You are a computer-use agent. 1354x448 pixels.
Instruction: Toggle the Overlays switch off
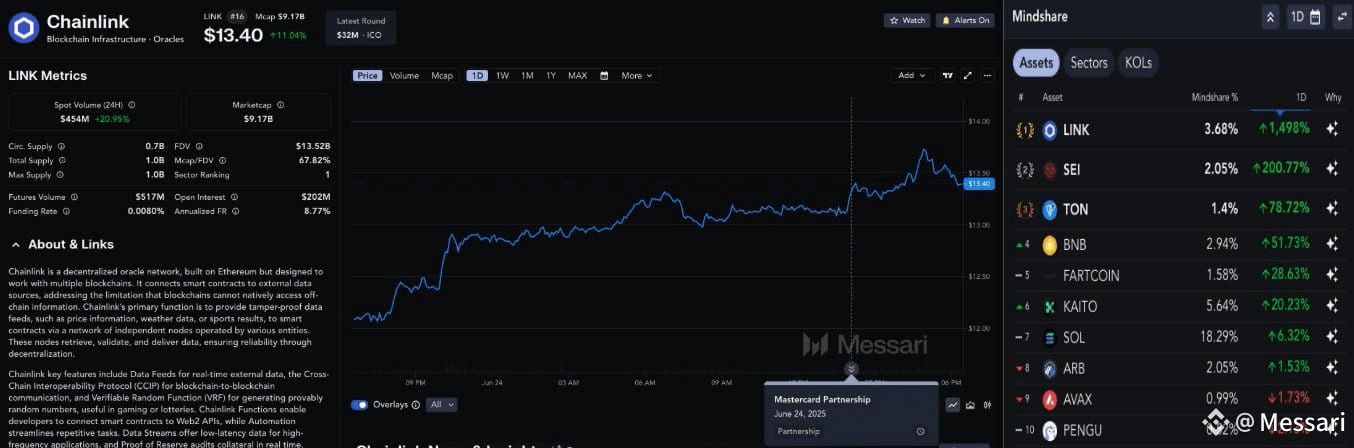click(360, 405)
